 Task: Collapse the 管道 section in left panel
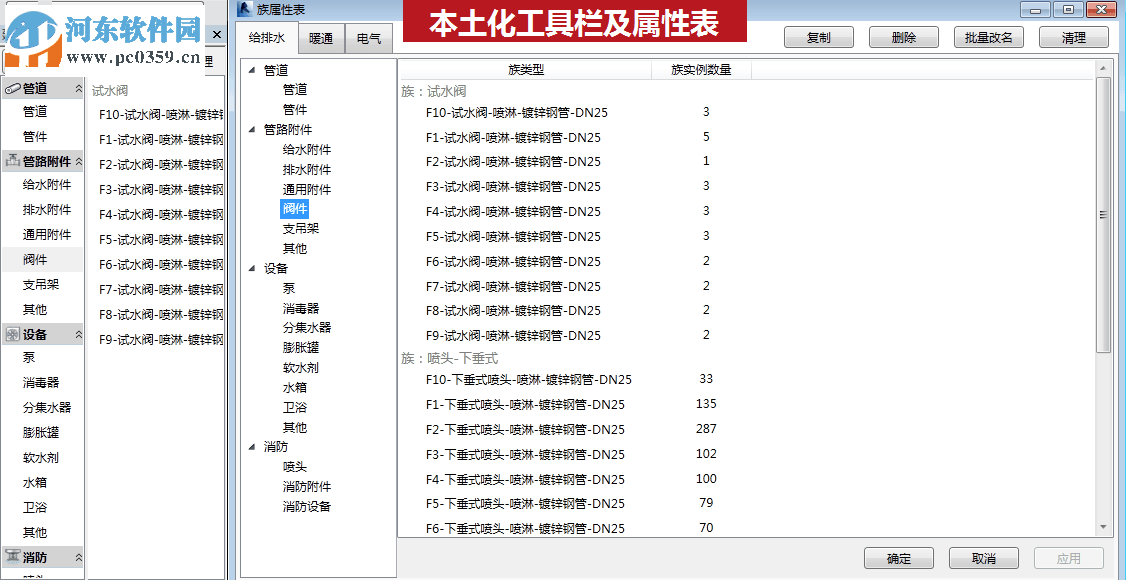tap(78, 88)
